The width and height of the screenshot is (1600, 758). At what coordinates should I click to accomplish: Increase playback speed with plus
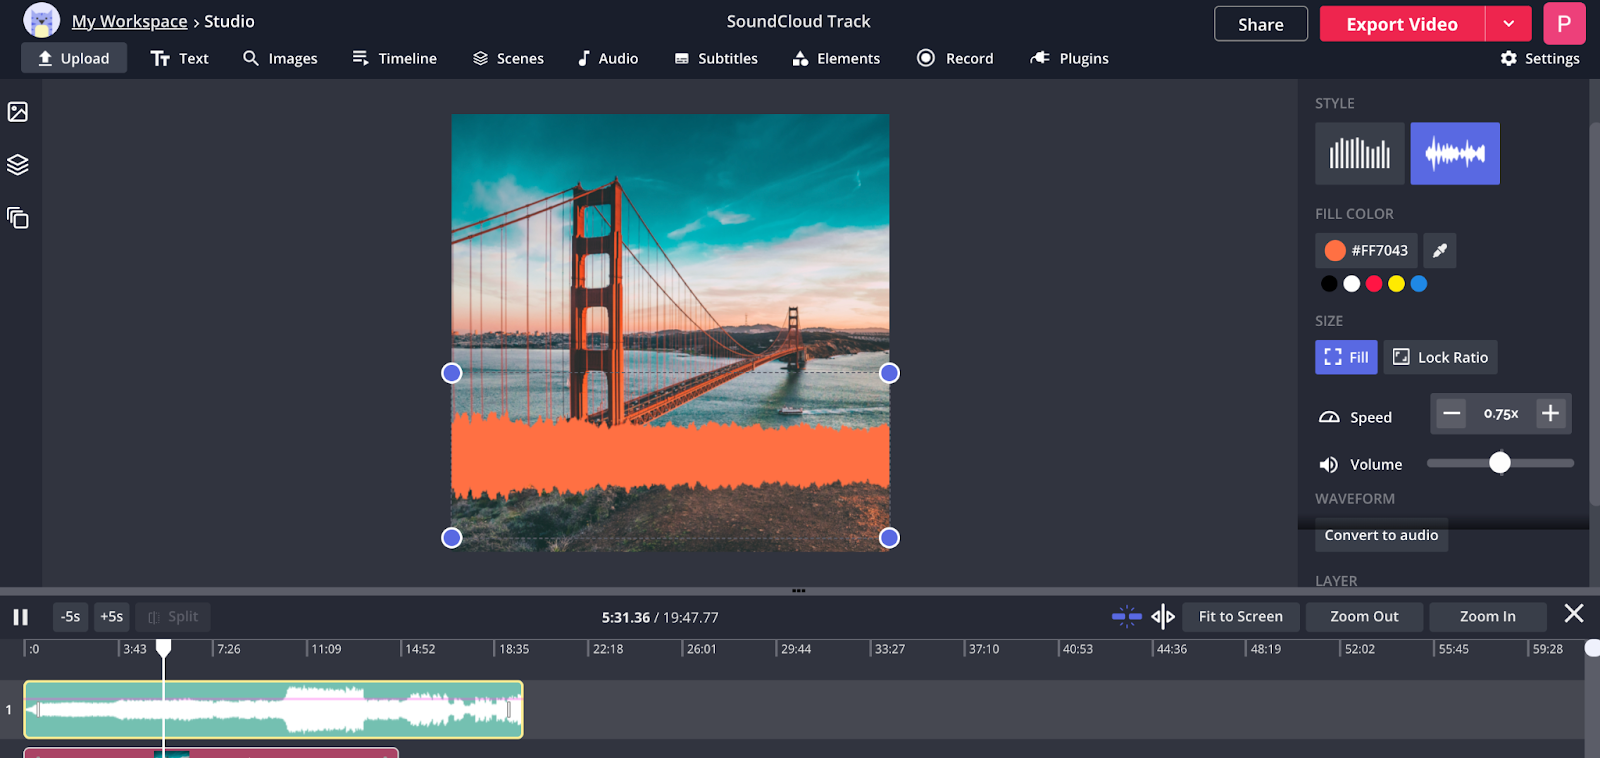pos(1550,414)
